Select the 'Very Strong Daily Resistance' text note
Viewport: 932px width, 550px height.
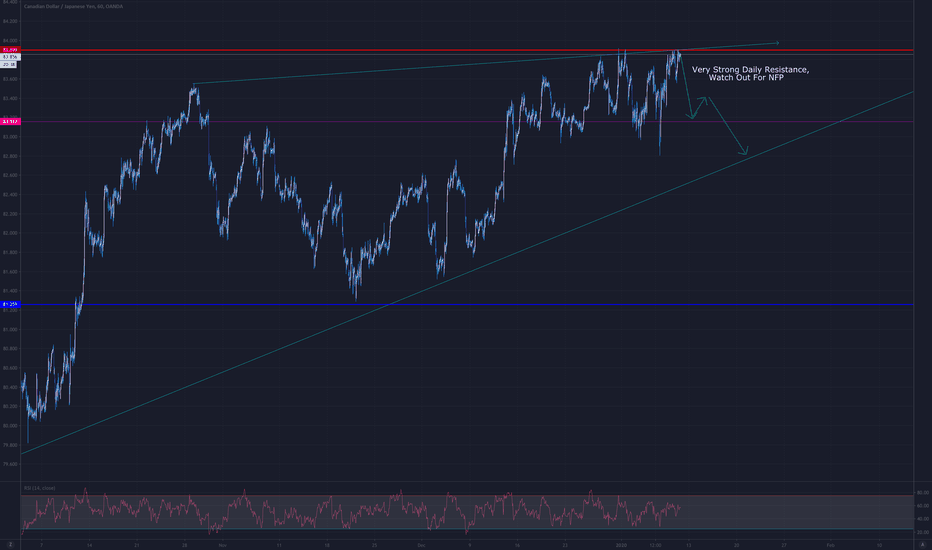[x=751, y=73]
